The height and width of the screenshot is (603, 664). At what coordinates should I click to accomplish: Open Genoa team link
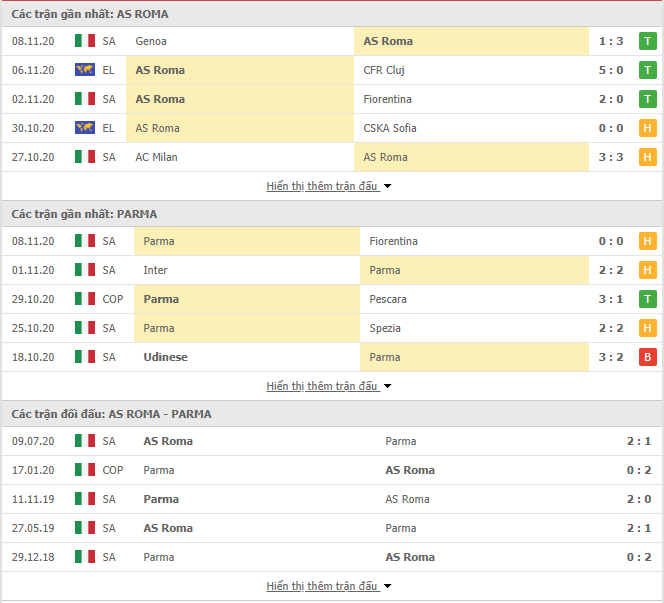click(x=151, y=41)
